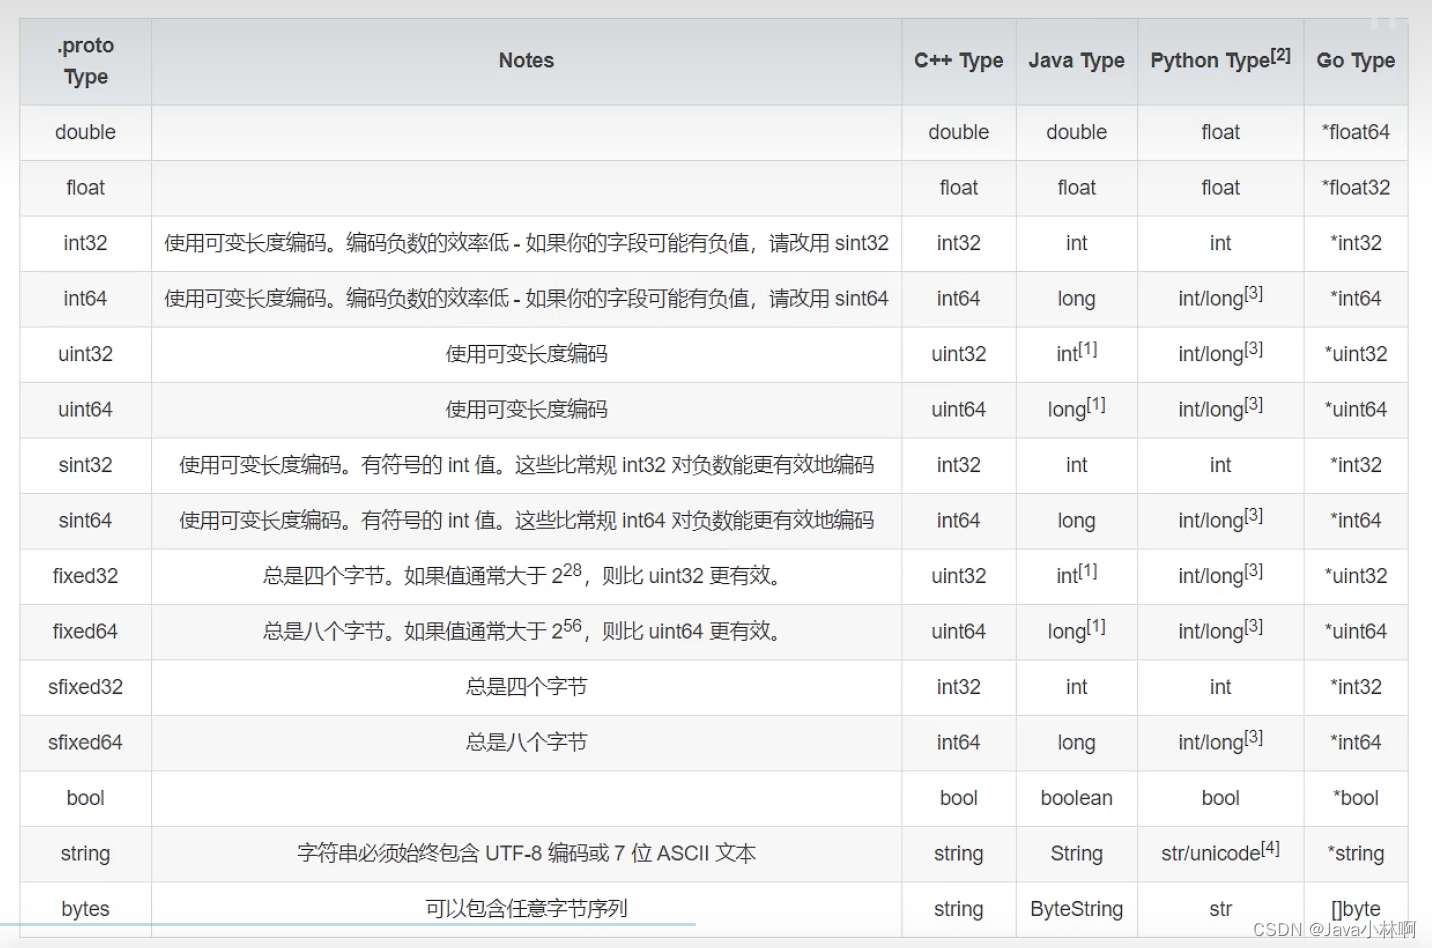Click 'long[1]' Java type in uint64 row
This screenshot has height=948, width=1432.
(1076, 410)
